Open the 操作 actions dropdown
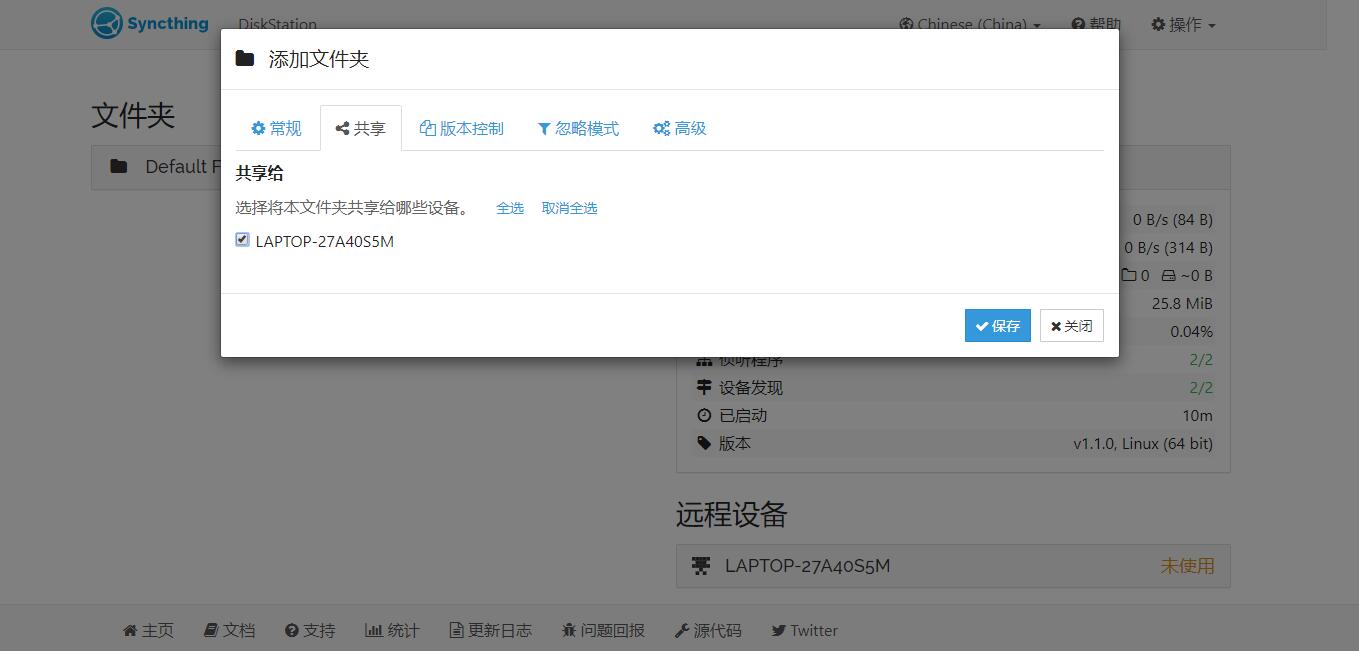The image size is (1359, 651). pos(1184,24)
